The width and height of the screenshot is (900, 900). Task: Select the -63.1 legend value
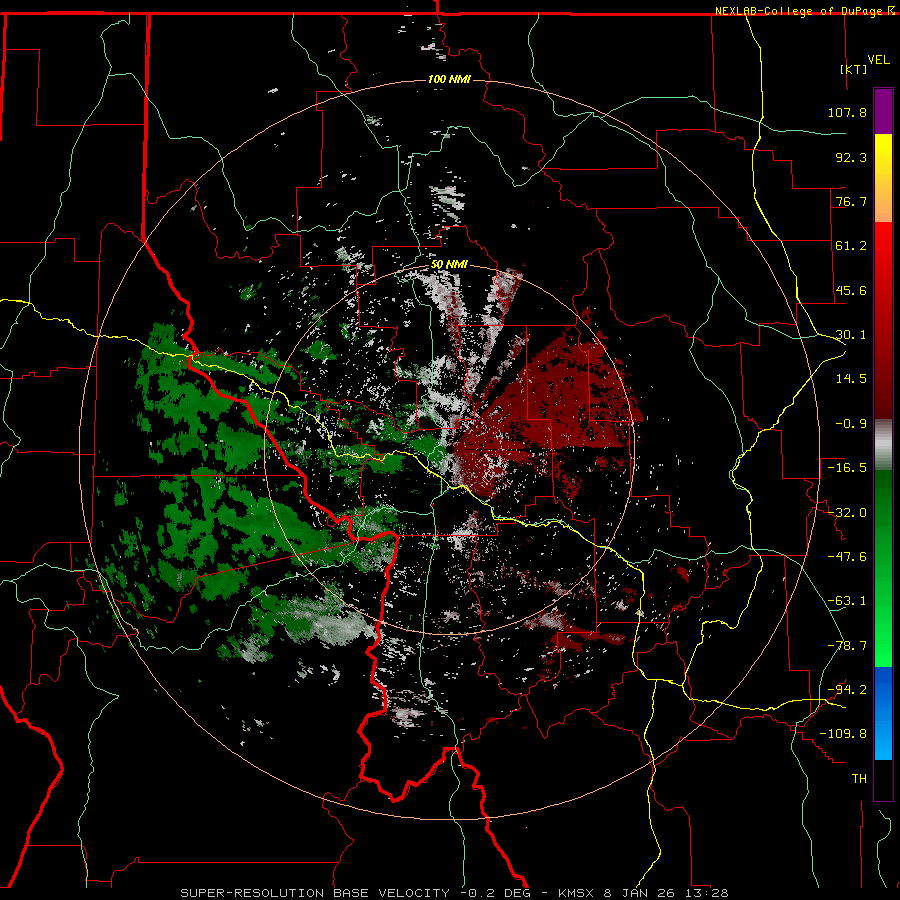pyautogui.click(x=847, y=601)
